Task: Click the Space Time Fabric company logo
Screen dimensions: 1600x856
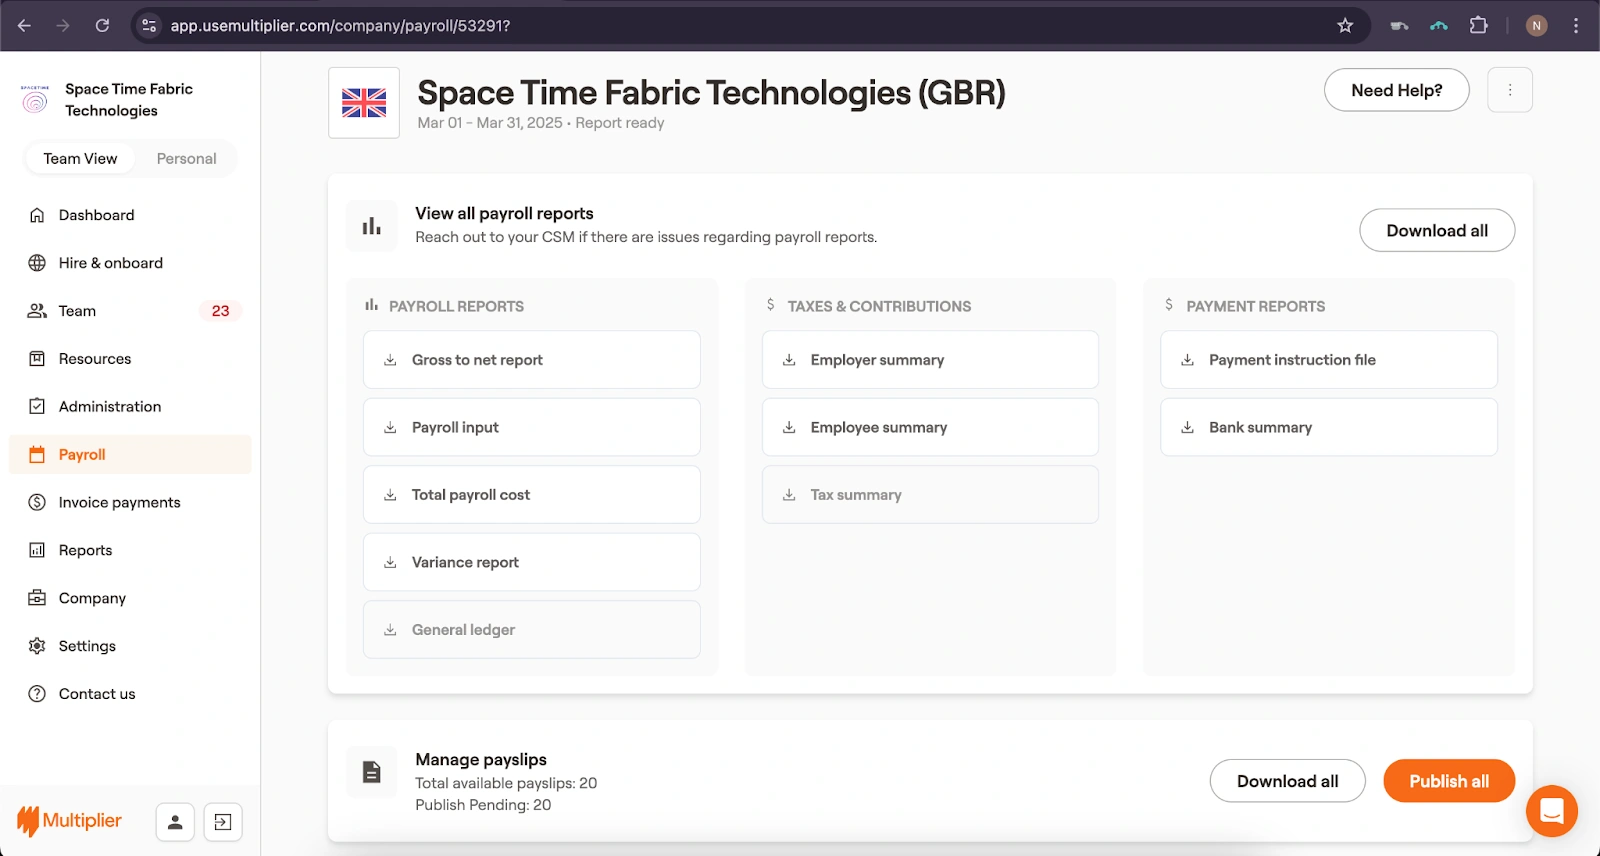Action: [35, 99]
